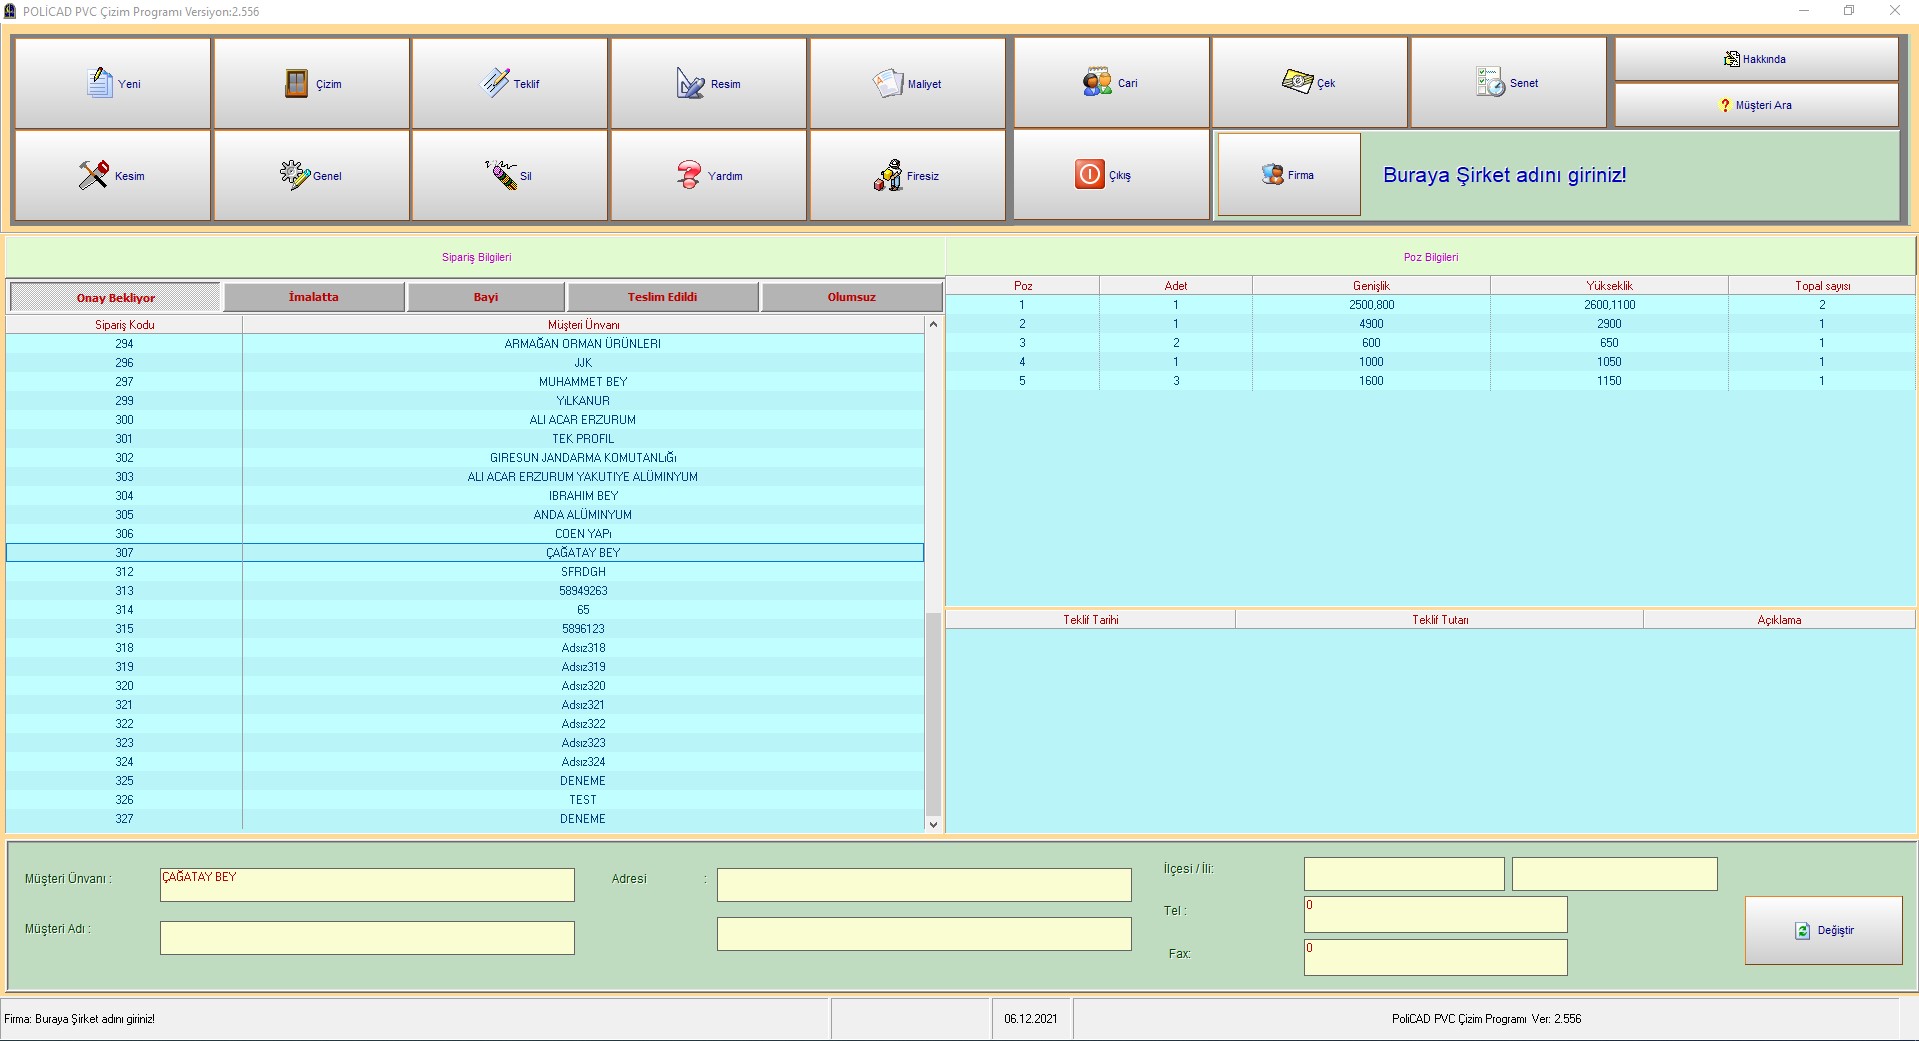Open the Hakkında about button
This screenshot has width=1919, height=1041.
(1756, 59)
